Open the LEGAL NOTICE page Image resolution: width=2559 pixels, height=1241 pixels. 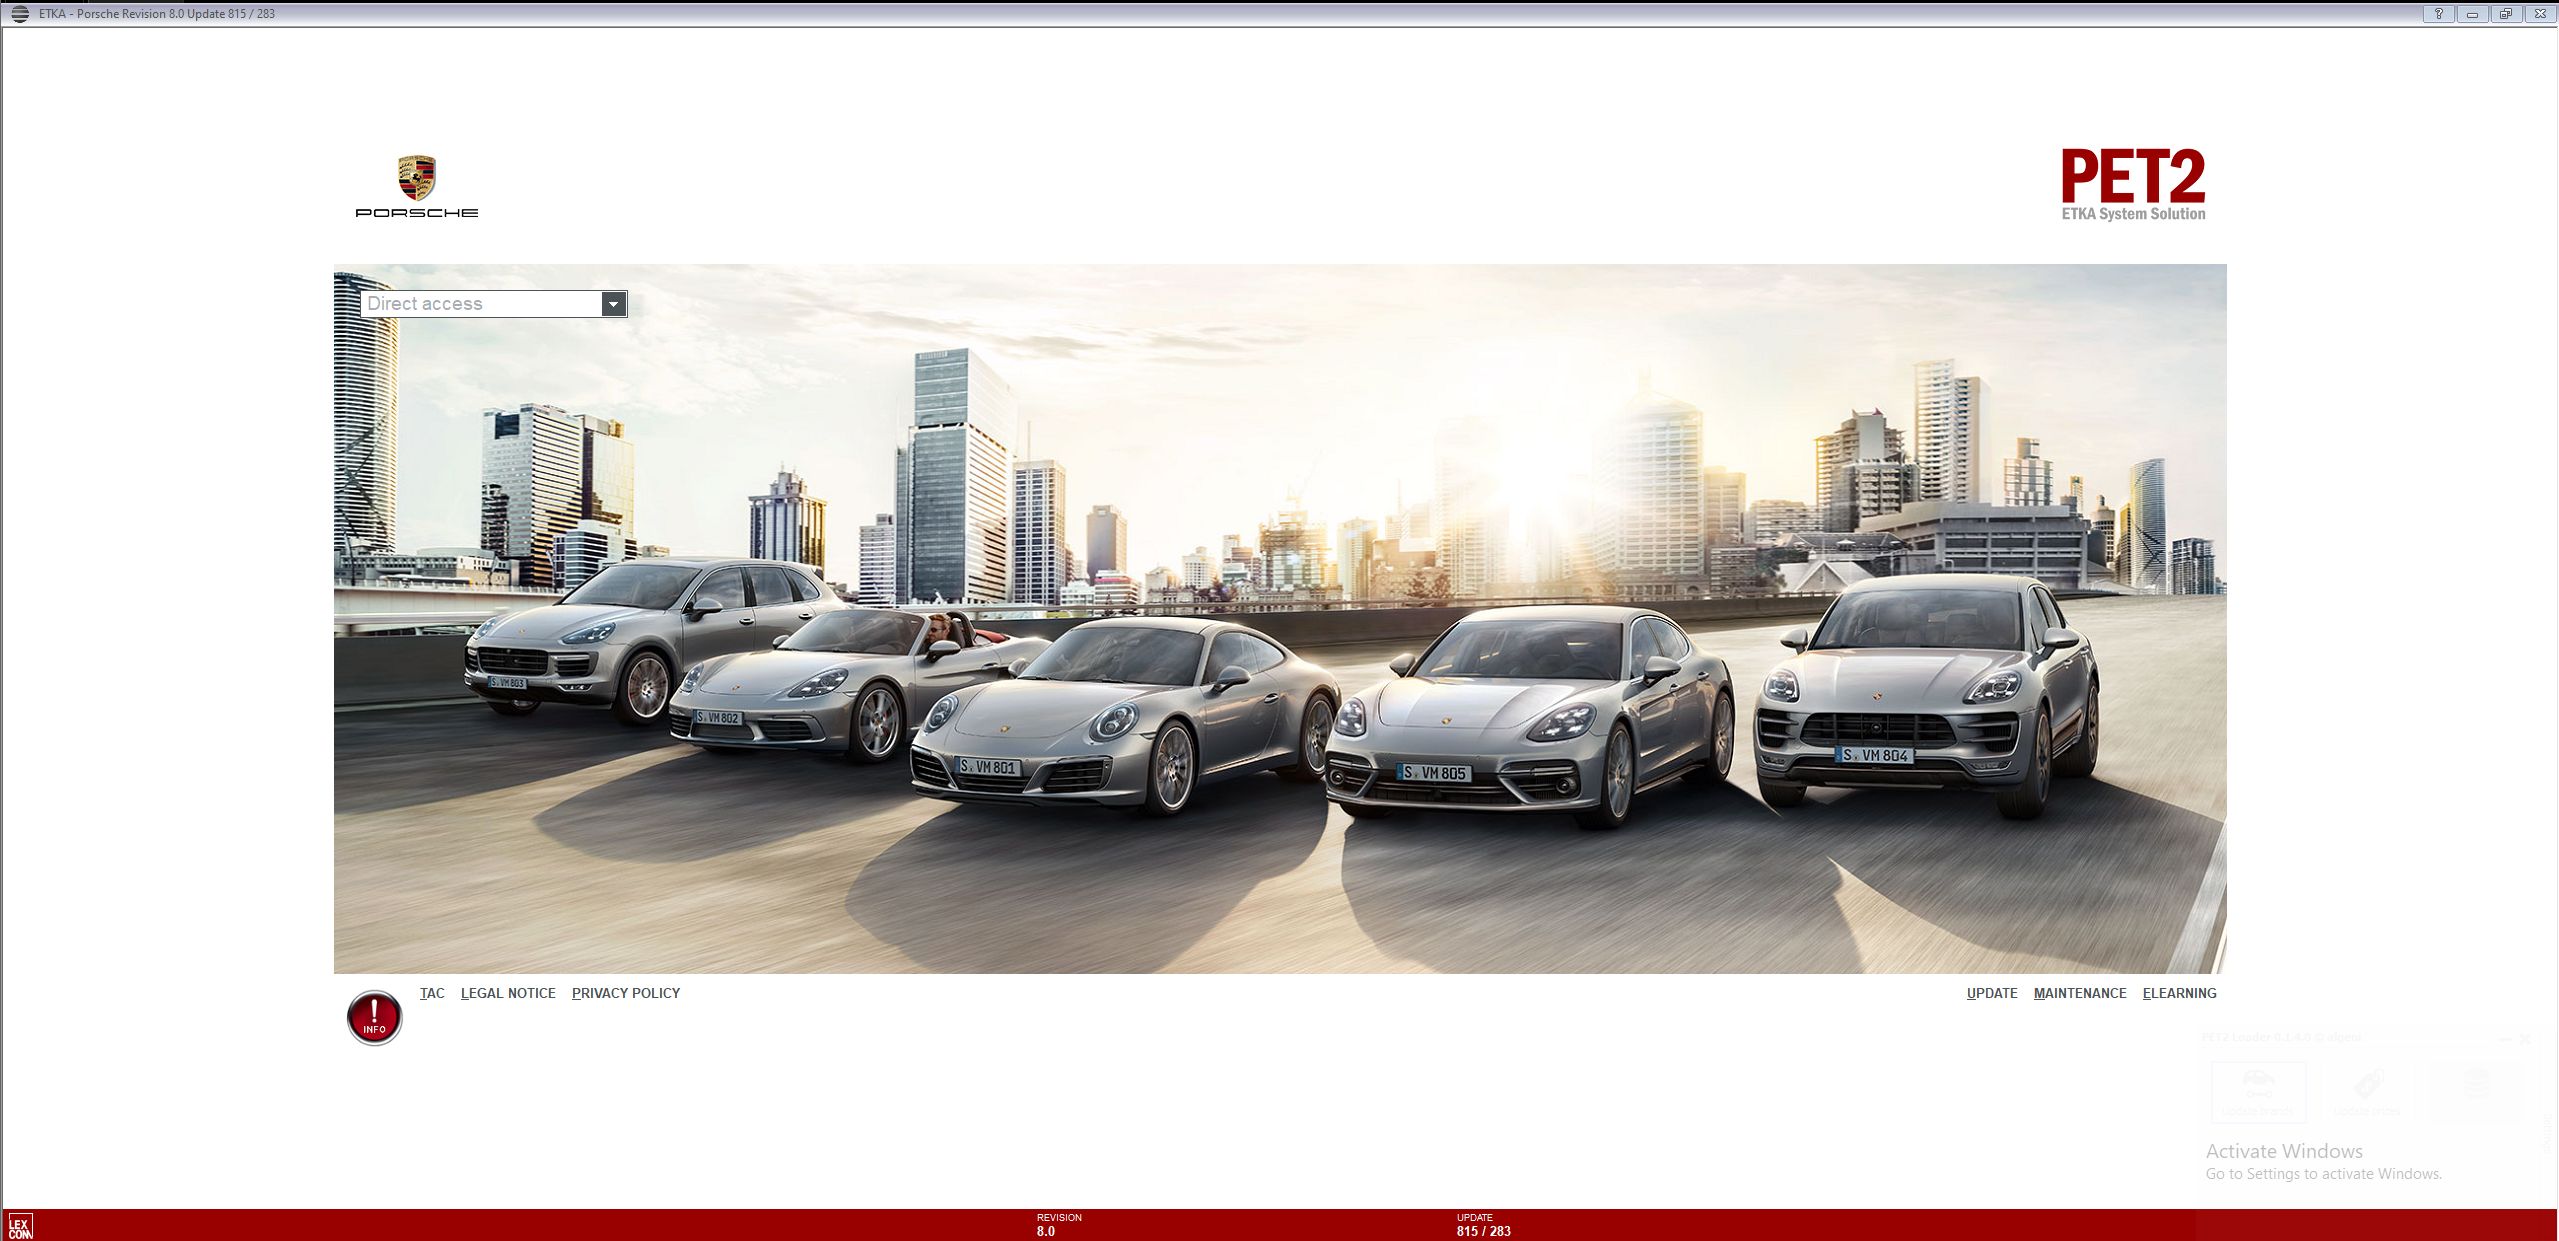pyautogui.click(x=507, y=993)
